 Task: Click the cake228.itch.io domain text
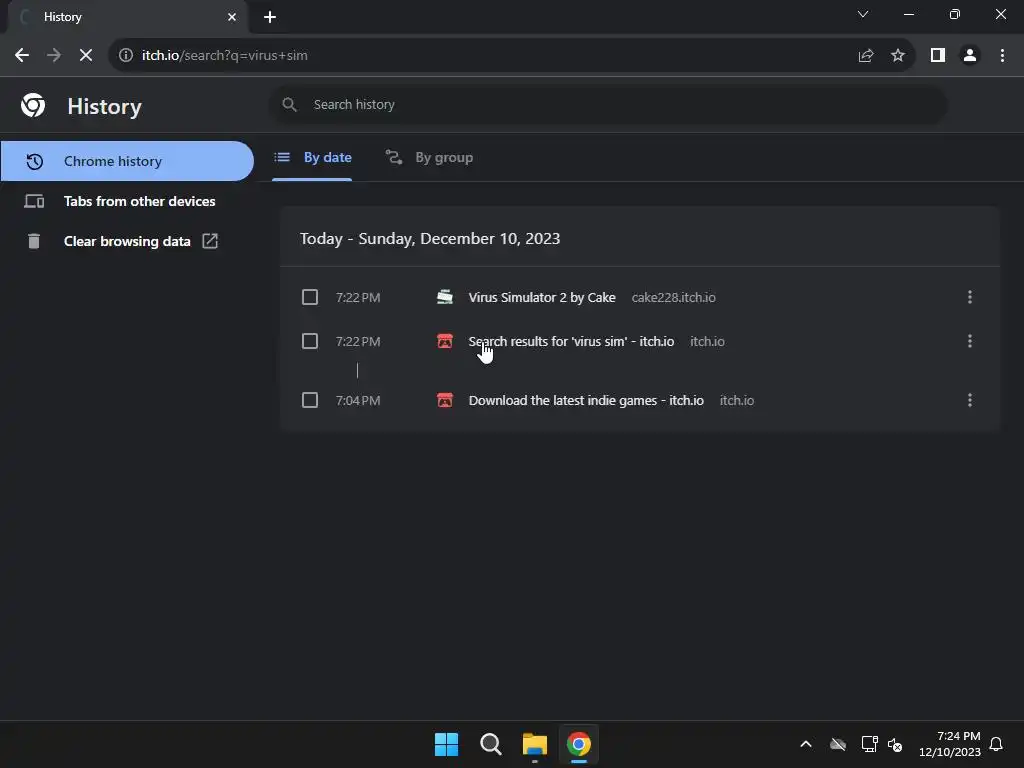tap(673, 297)
